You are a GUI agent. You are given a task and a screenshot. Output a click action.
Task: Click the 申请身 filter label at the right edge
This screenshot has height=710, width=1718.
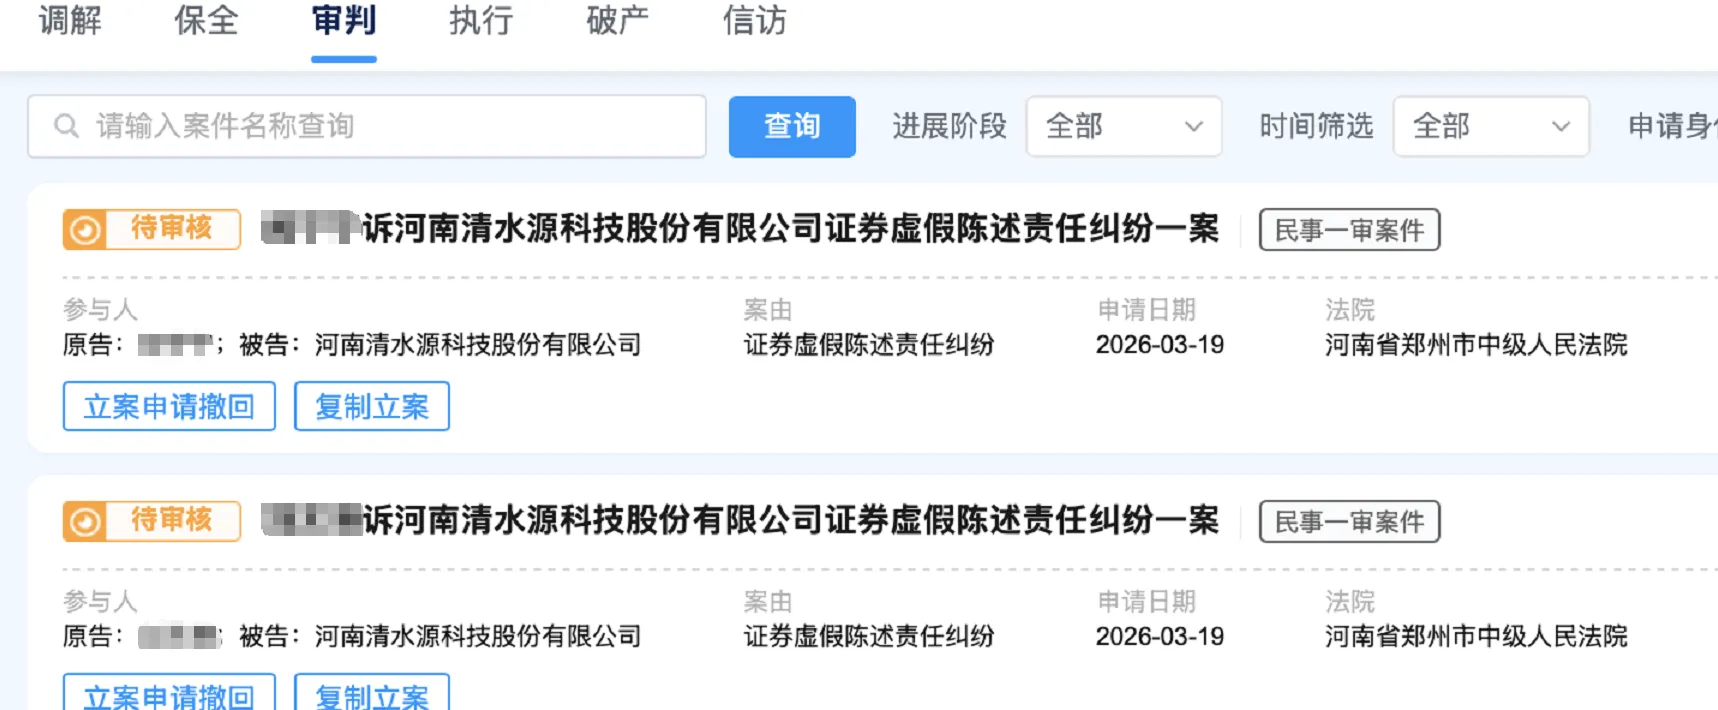click(x=1672, y=126)
